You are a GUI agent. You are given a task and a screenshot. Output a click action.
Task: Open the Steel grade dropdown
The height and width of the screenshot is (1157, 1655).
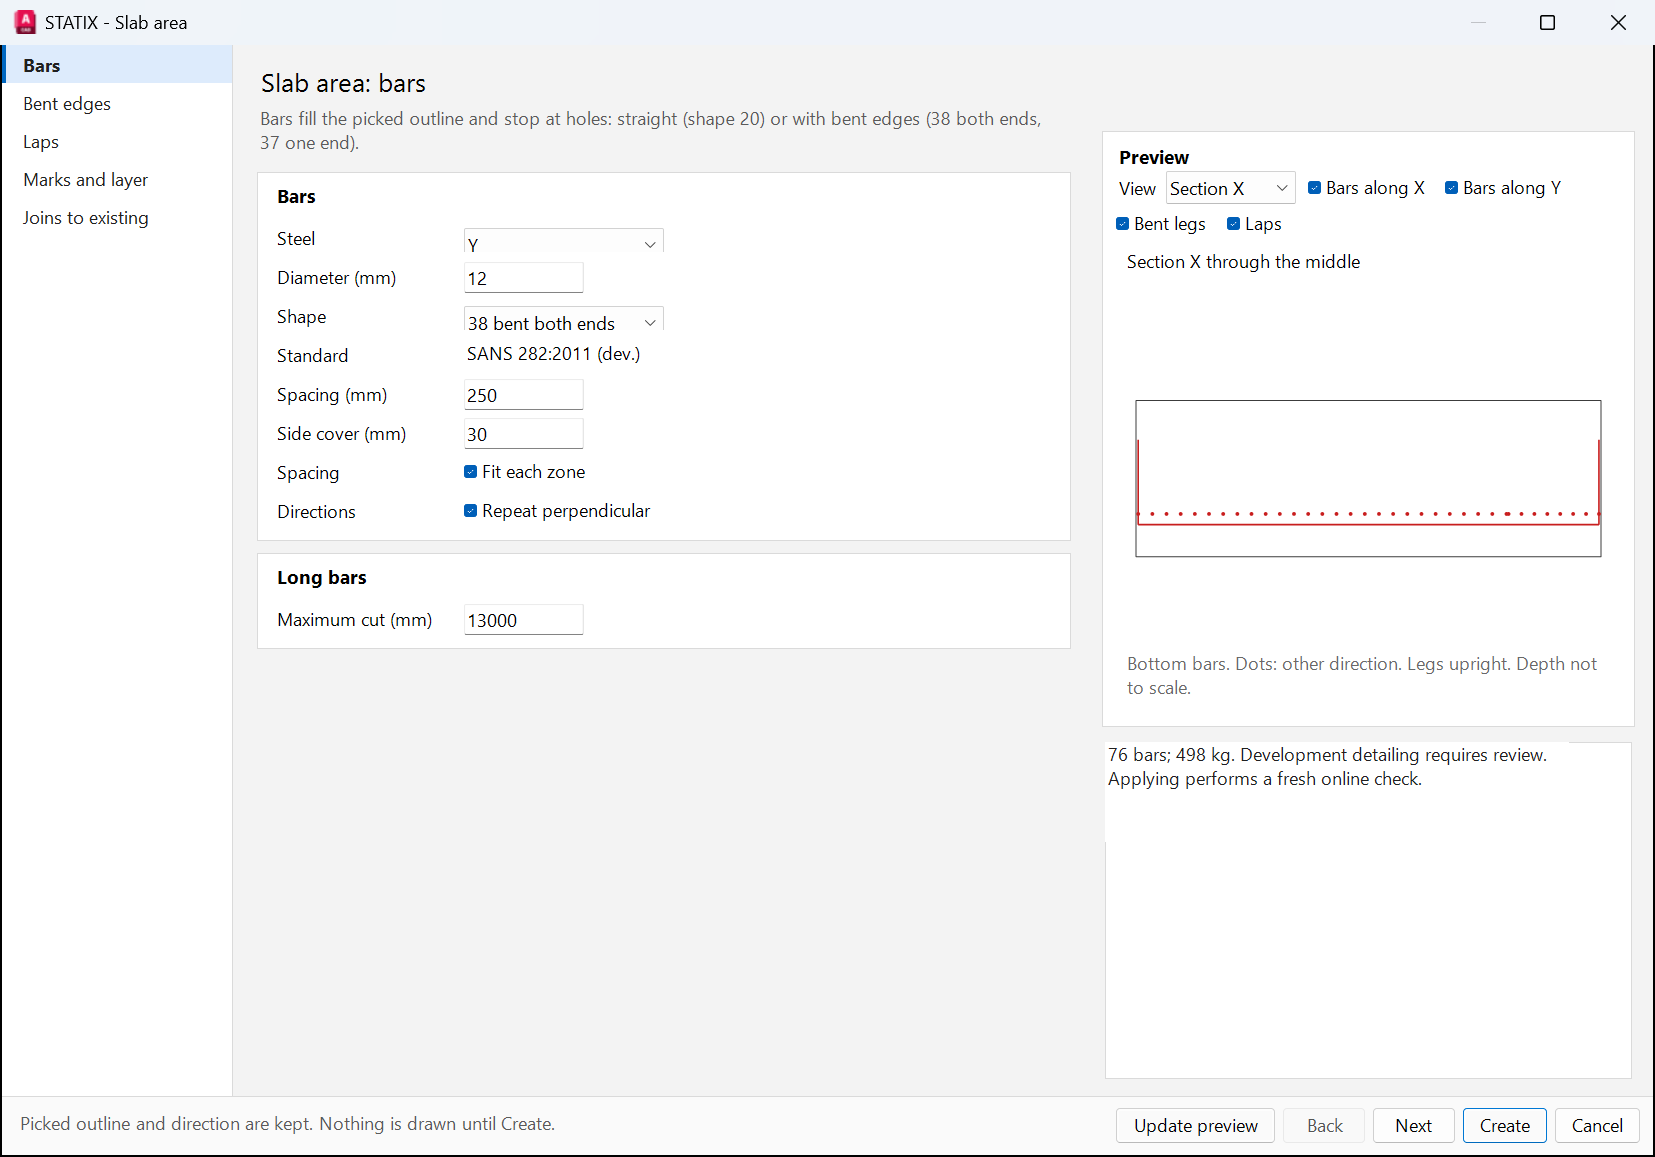(564, 241)
